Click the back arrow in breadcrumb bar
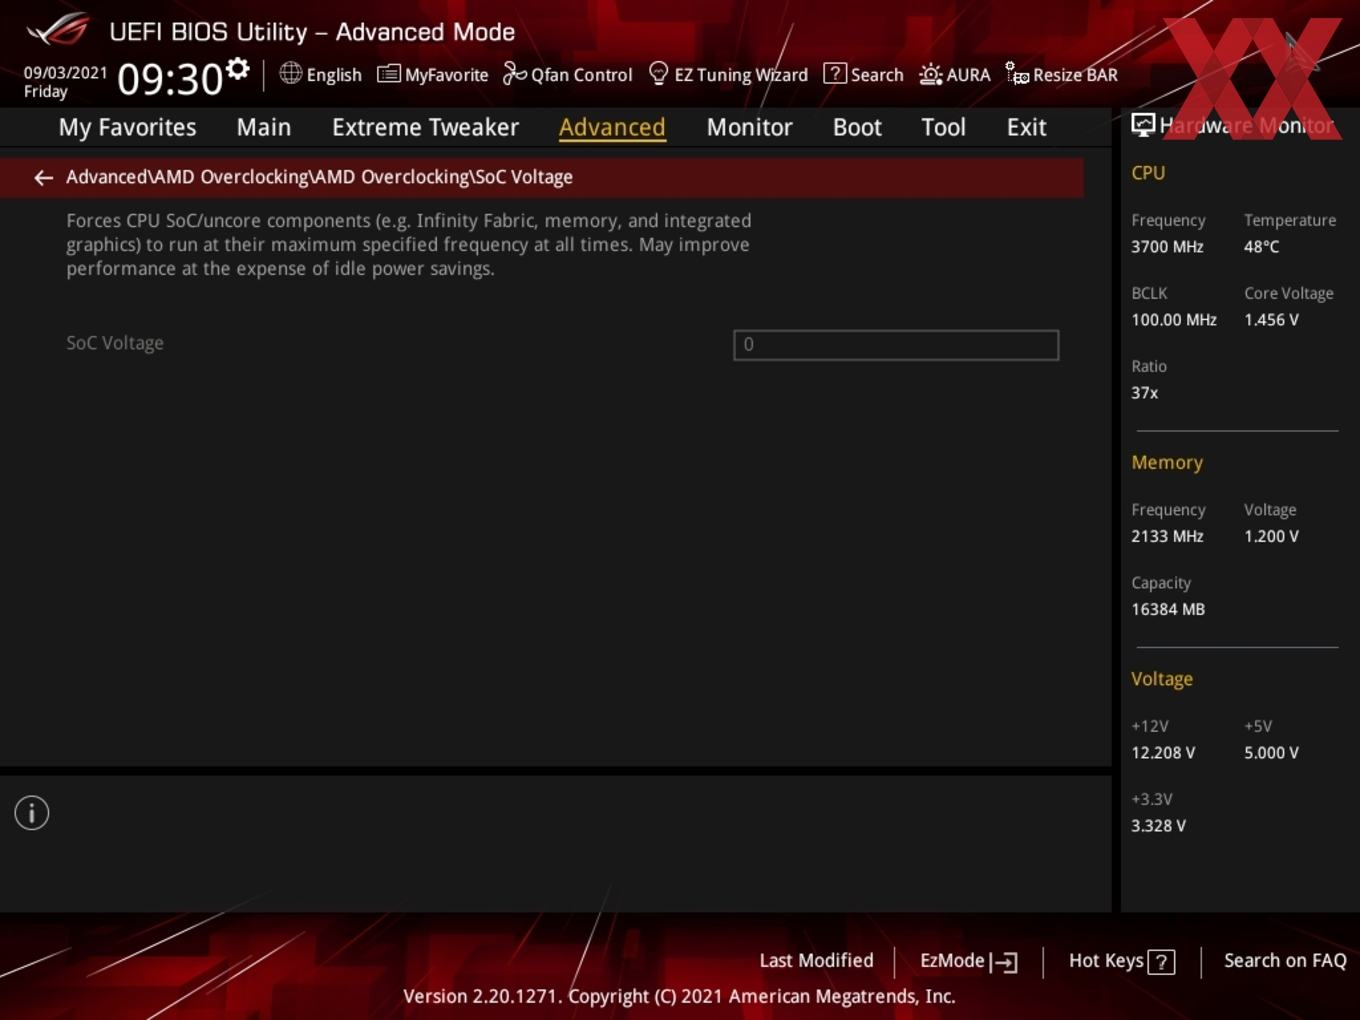 pos(43,178)
